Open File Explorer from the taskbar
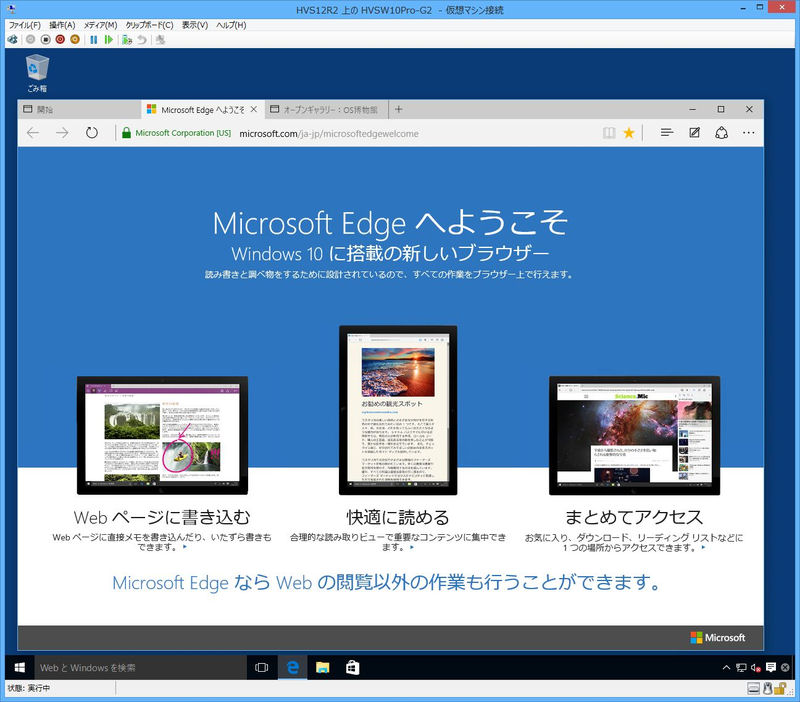 click(322, 667)
